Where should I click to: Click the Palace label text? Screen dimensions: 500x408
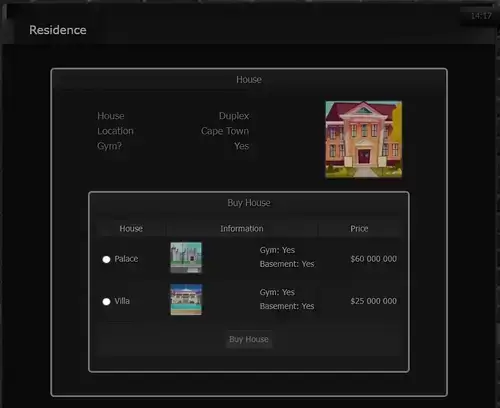click(x=126, y=259)
